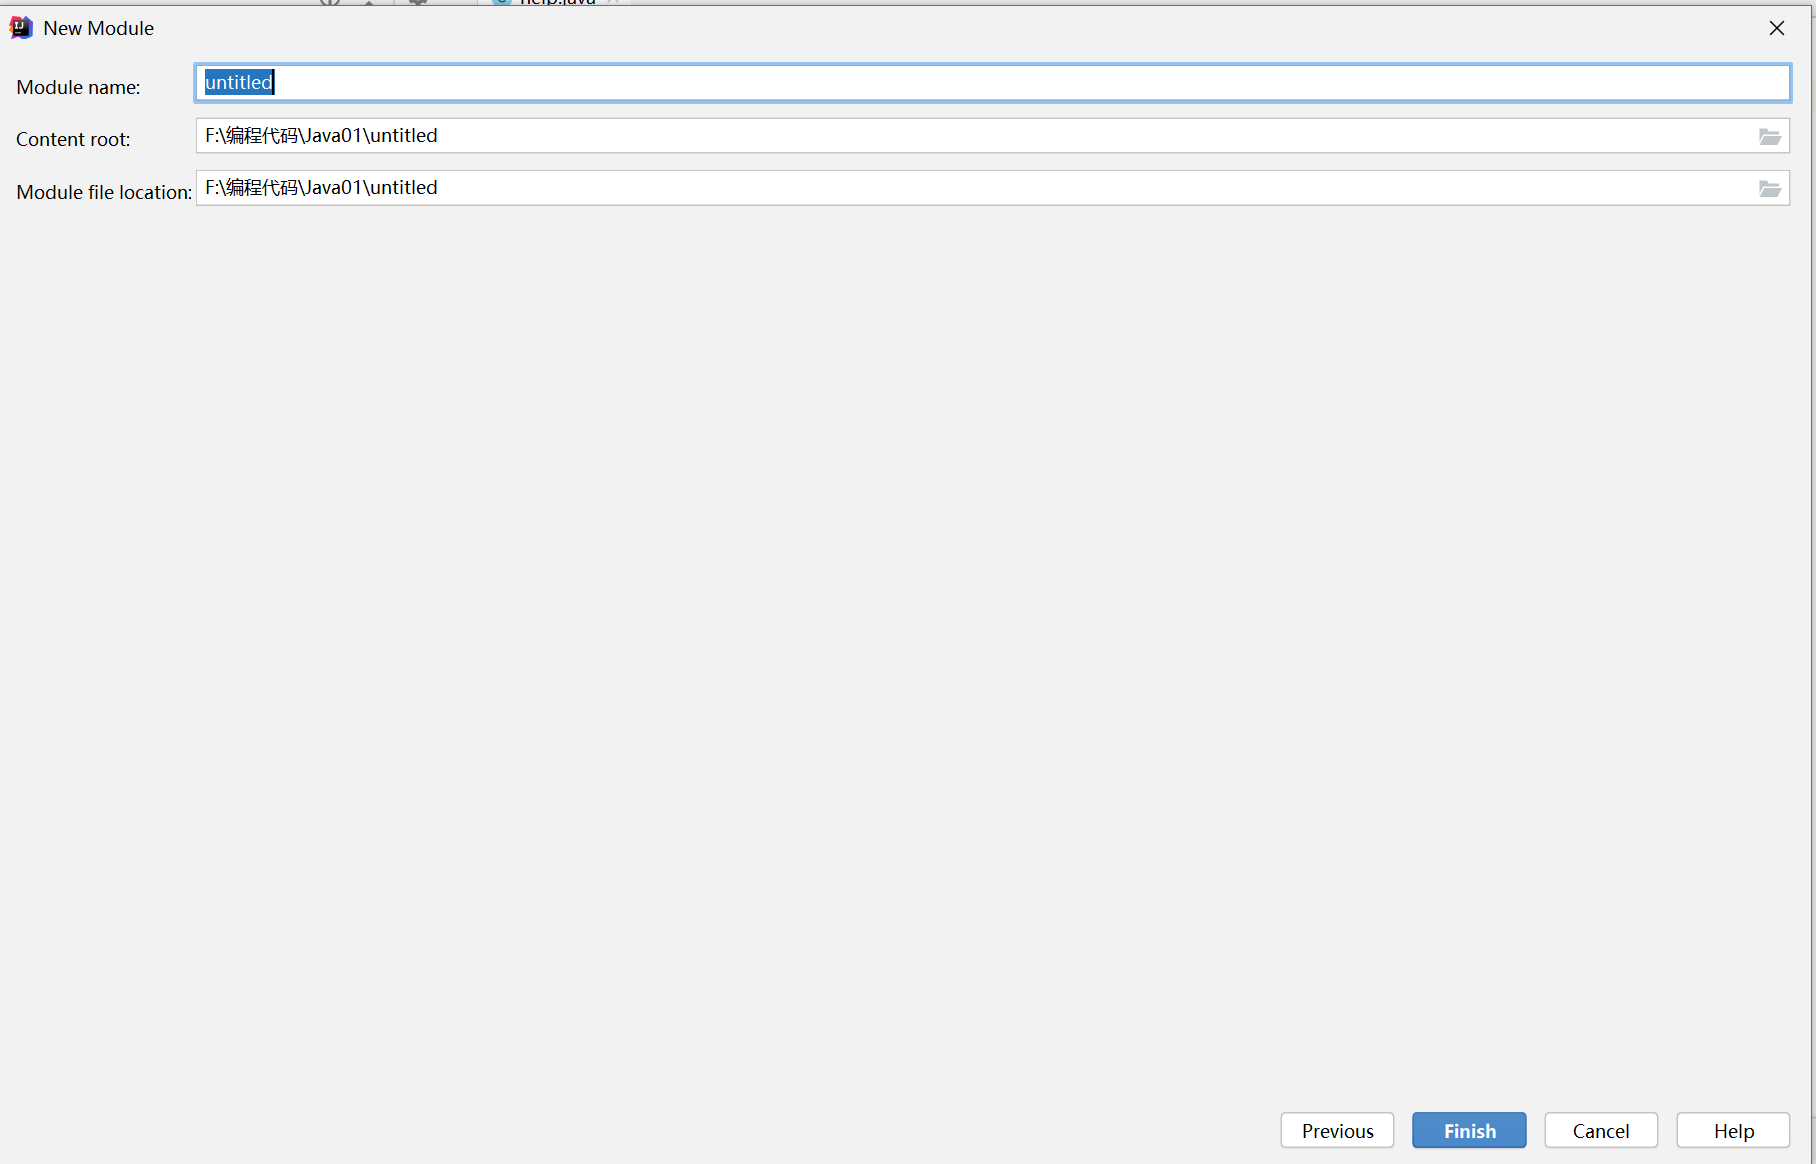Click the 'Content root:' label
1816x1164 pixels.
click(73, 139)
